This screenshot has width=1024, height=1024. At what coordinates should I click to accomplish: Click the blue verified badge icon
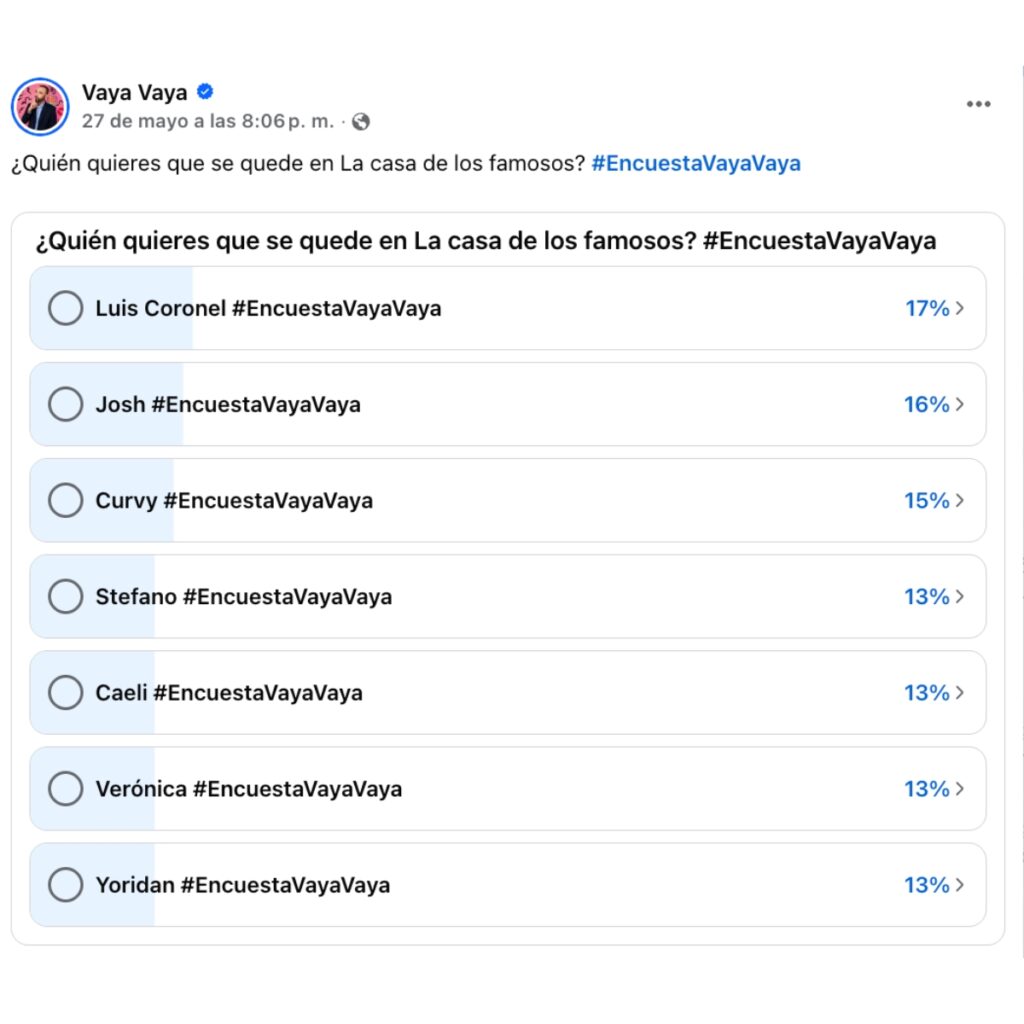pyautogui.click(x=205, y=92)
